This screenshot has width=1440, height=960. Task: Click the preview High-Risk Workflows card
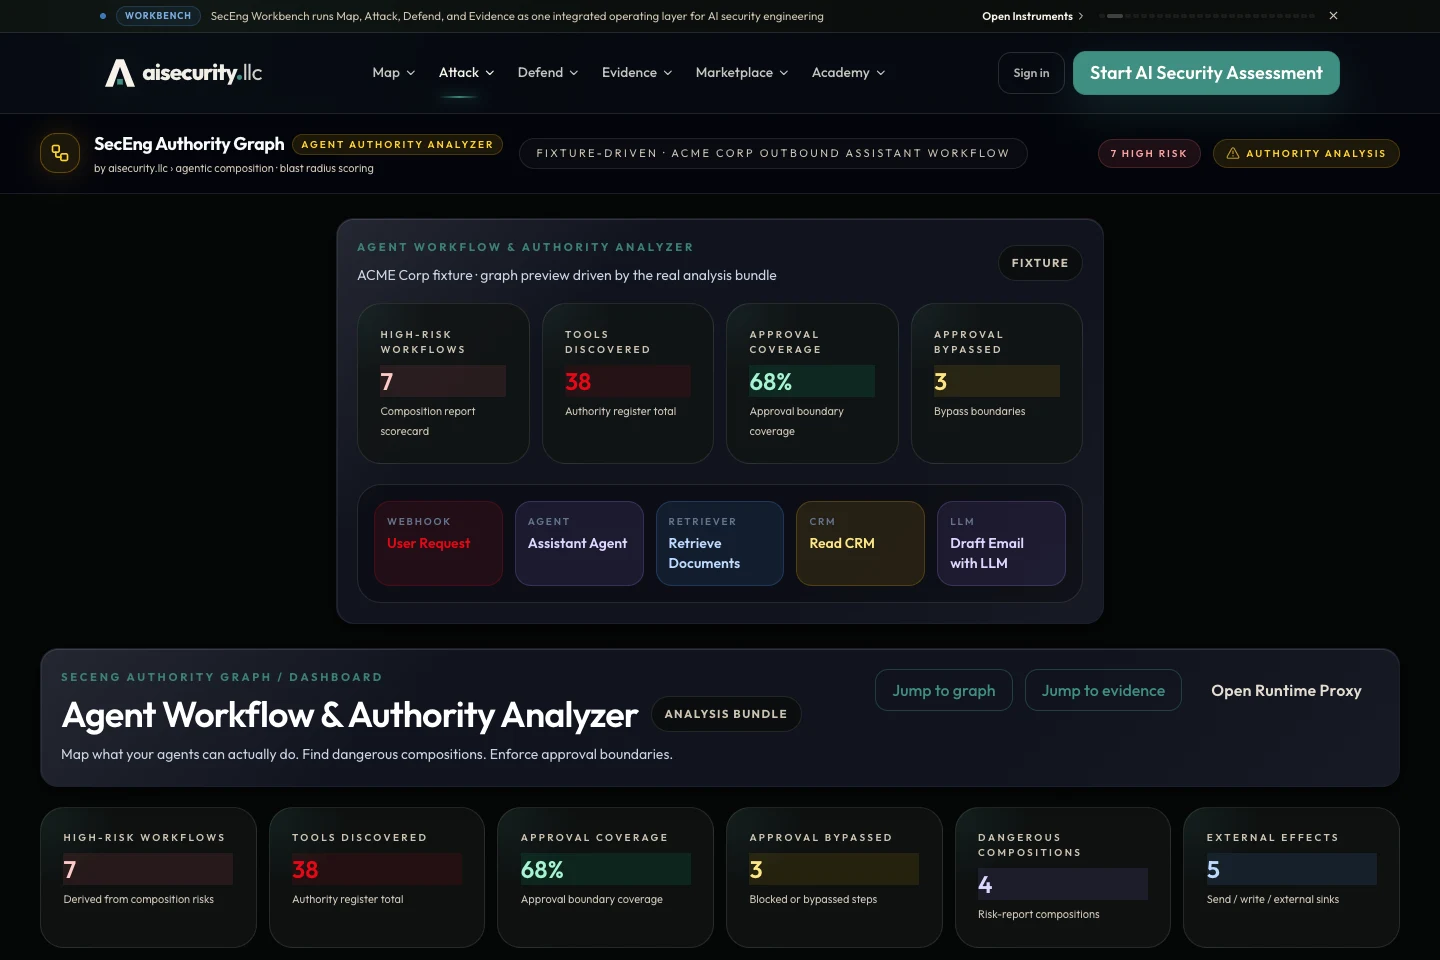tap(443, 383)
